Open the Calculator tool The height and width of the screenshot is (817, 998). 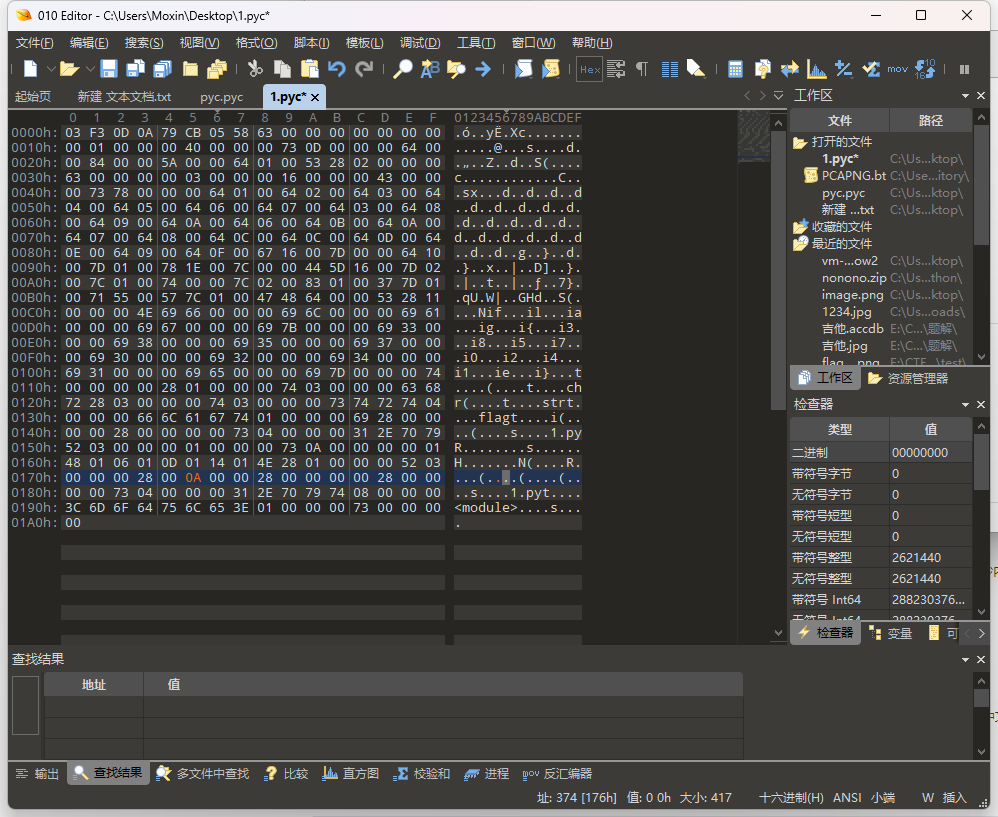tap(735, 69)
